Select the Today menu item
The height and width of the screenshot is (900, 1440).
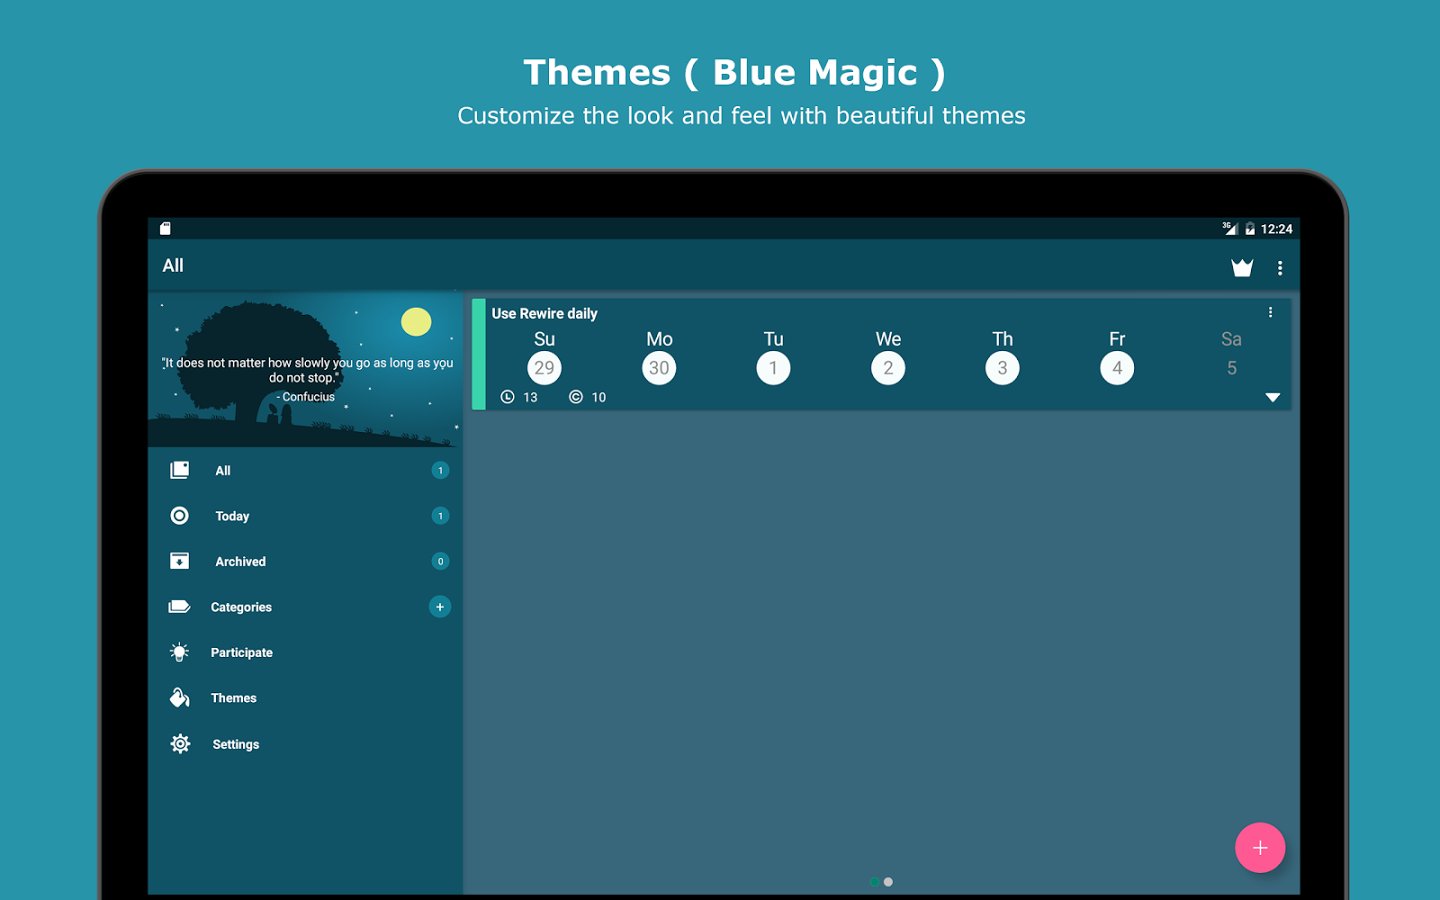(232, 516)
